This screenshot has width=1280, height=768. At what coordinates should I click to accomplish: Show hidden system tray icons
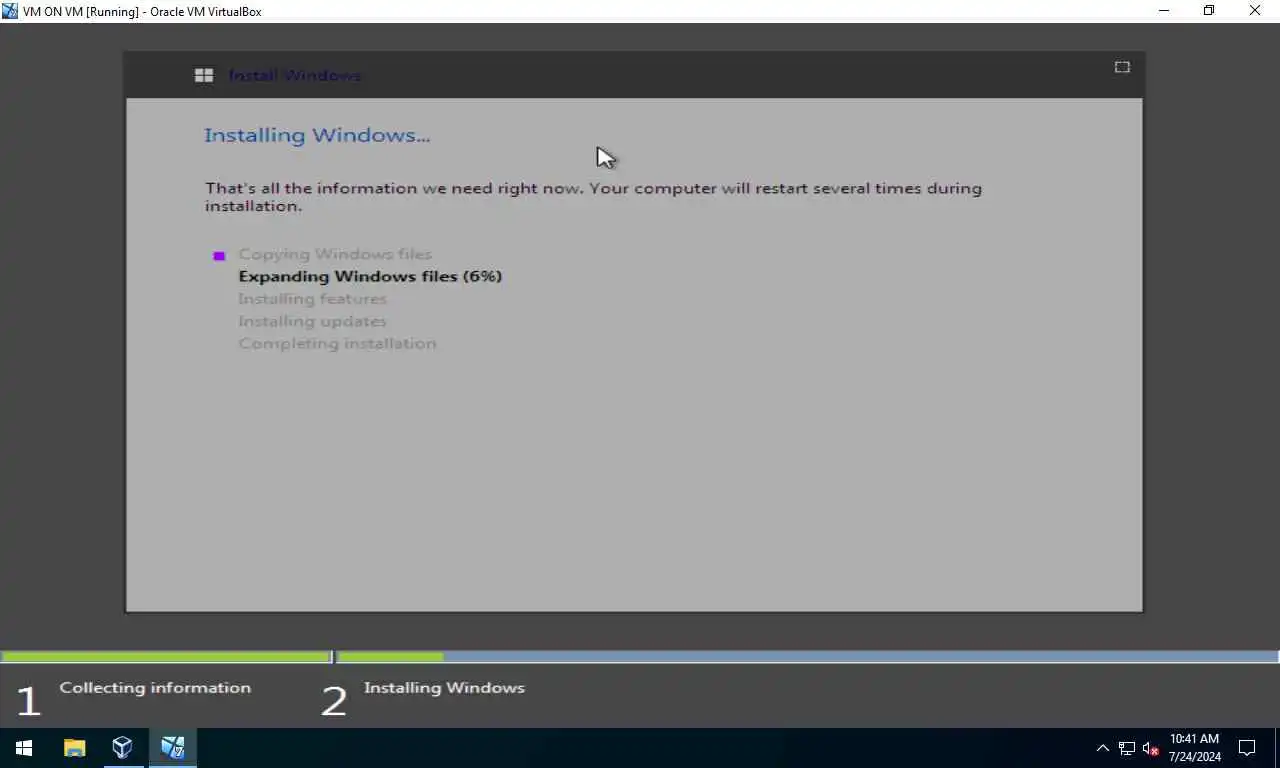pyautogui.click(x=1102, y=748)
